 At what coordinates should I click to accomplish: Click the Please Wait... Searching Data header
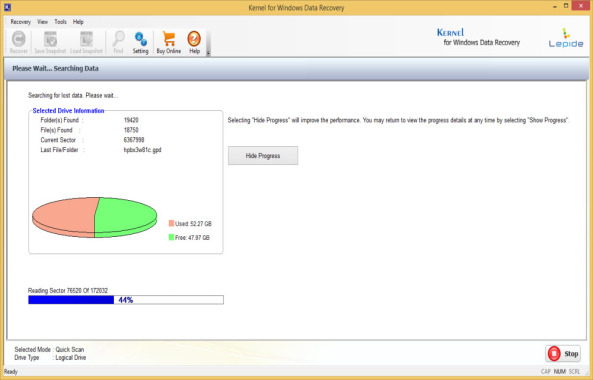(55, 69)
